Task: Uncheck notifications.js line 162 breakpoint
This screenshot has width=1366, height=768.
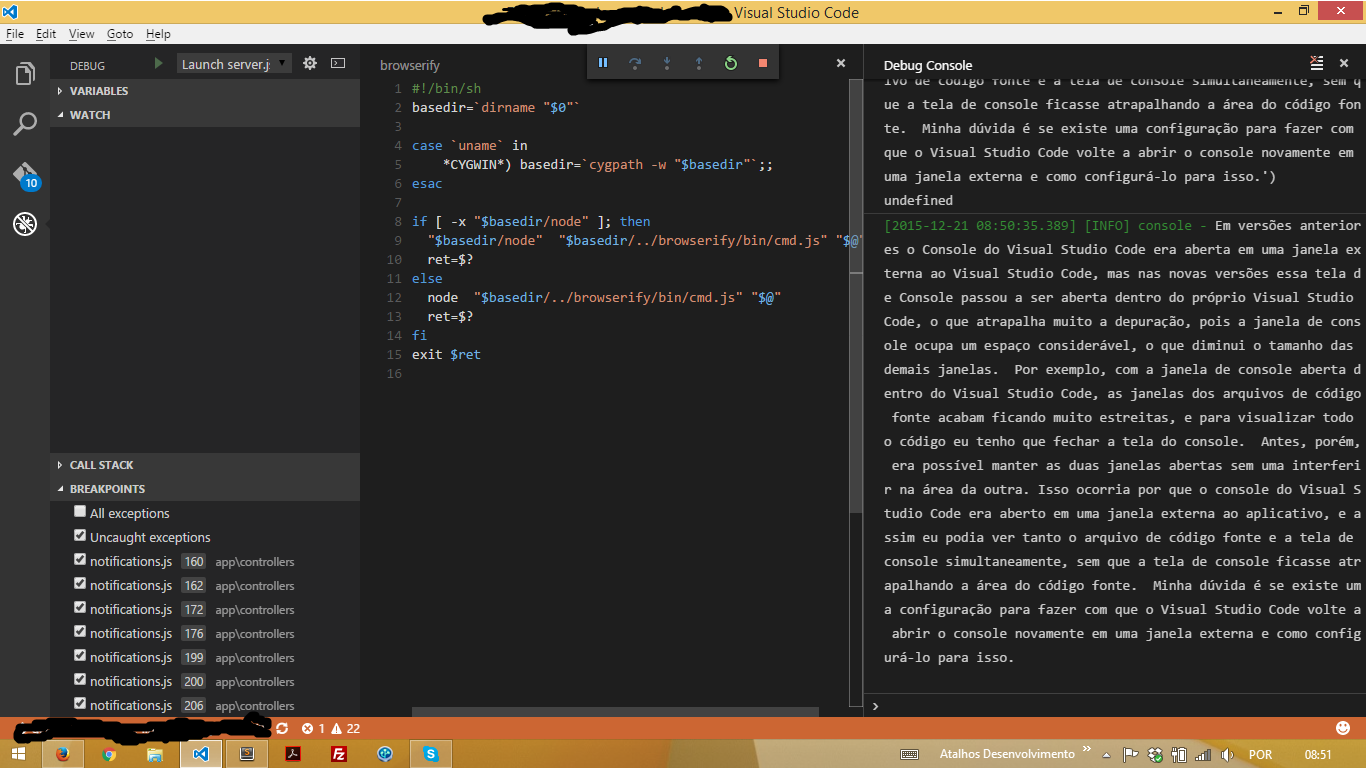Action: 80,584
